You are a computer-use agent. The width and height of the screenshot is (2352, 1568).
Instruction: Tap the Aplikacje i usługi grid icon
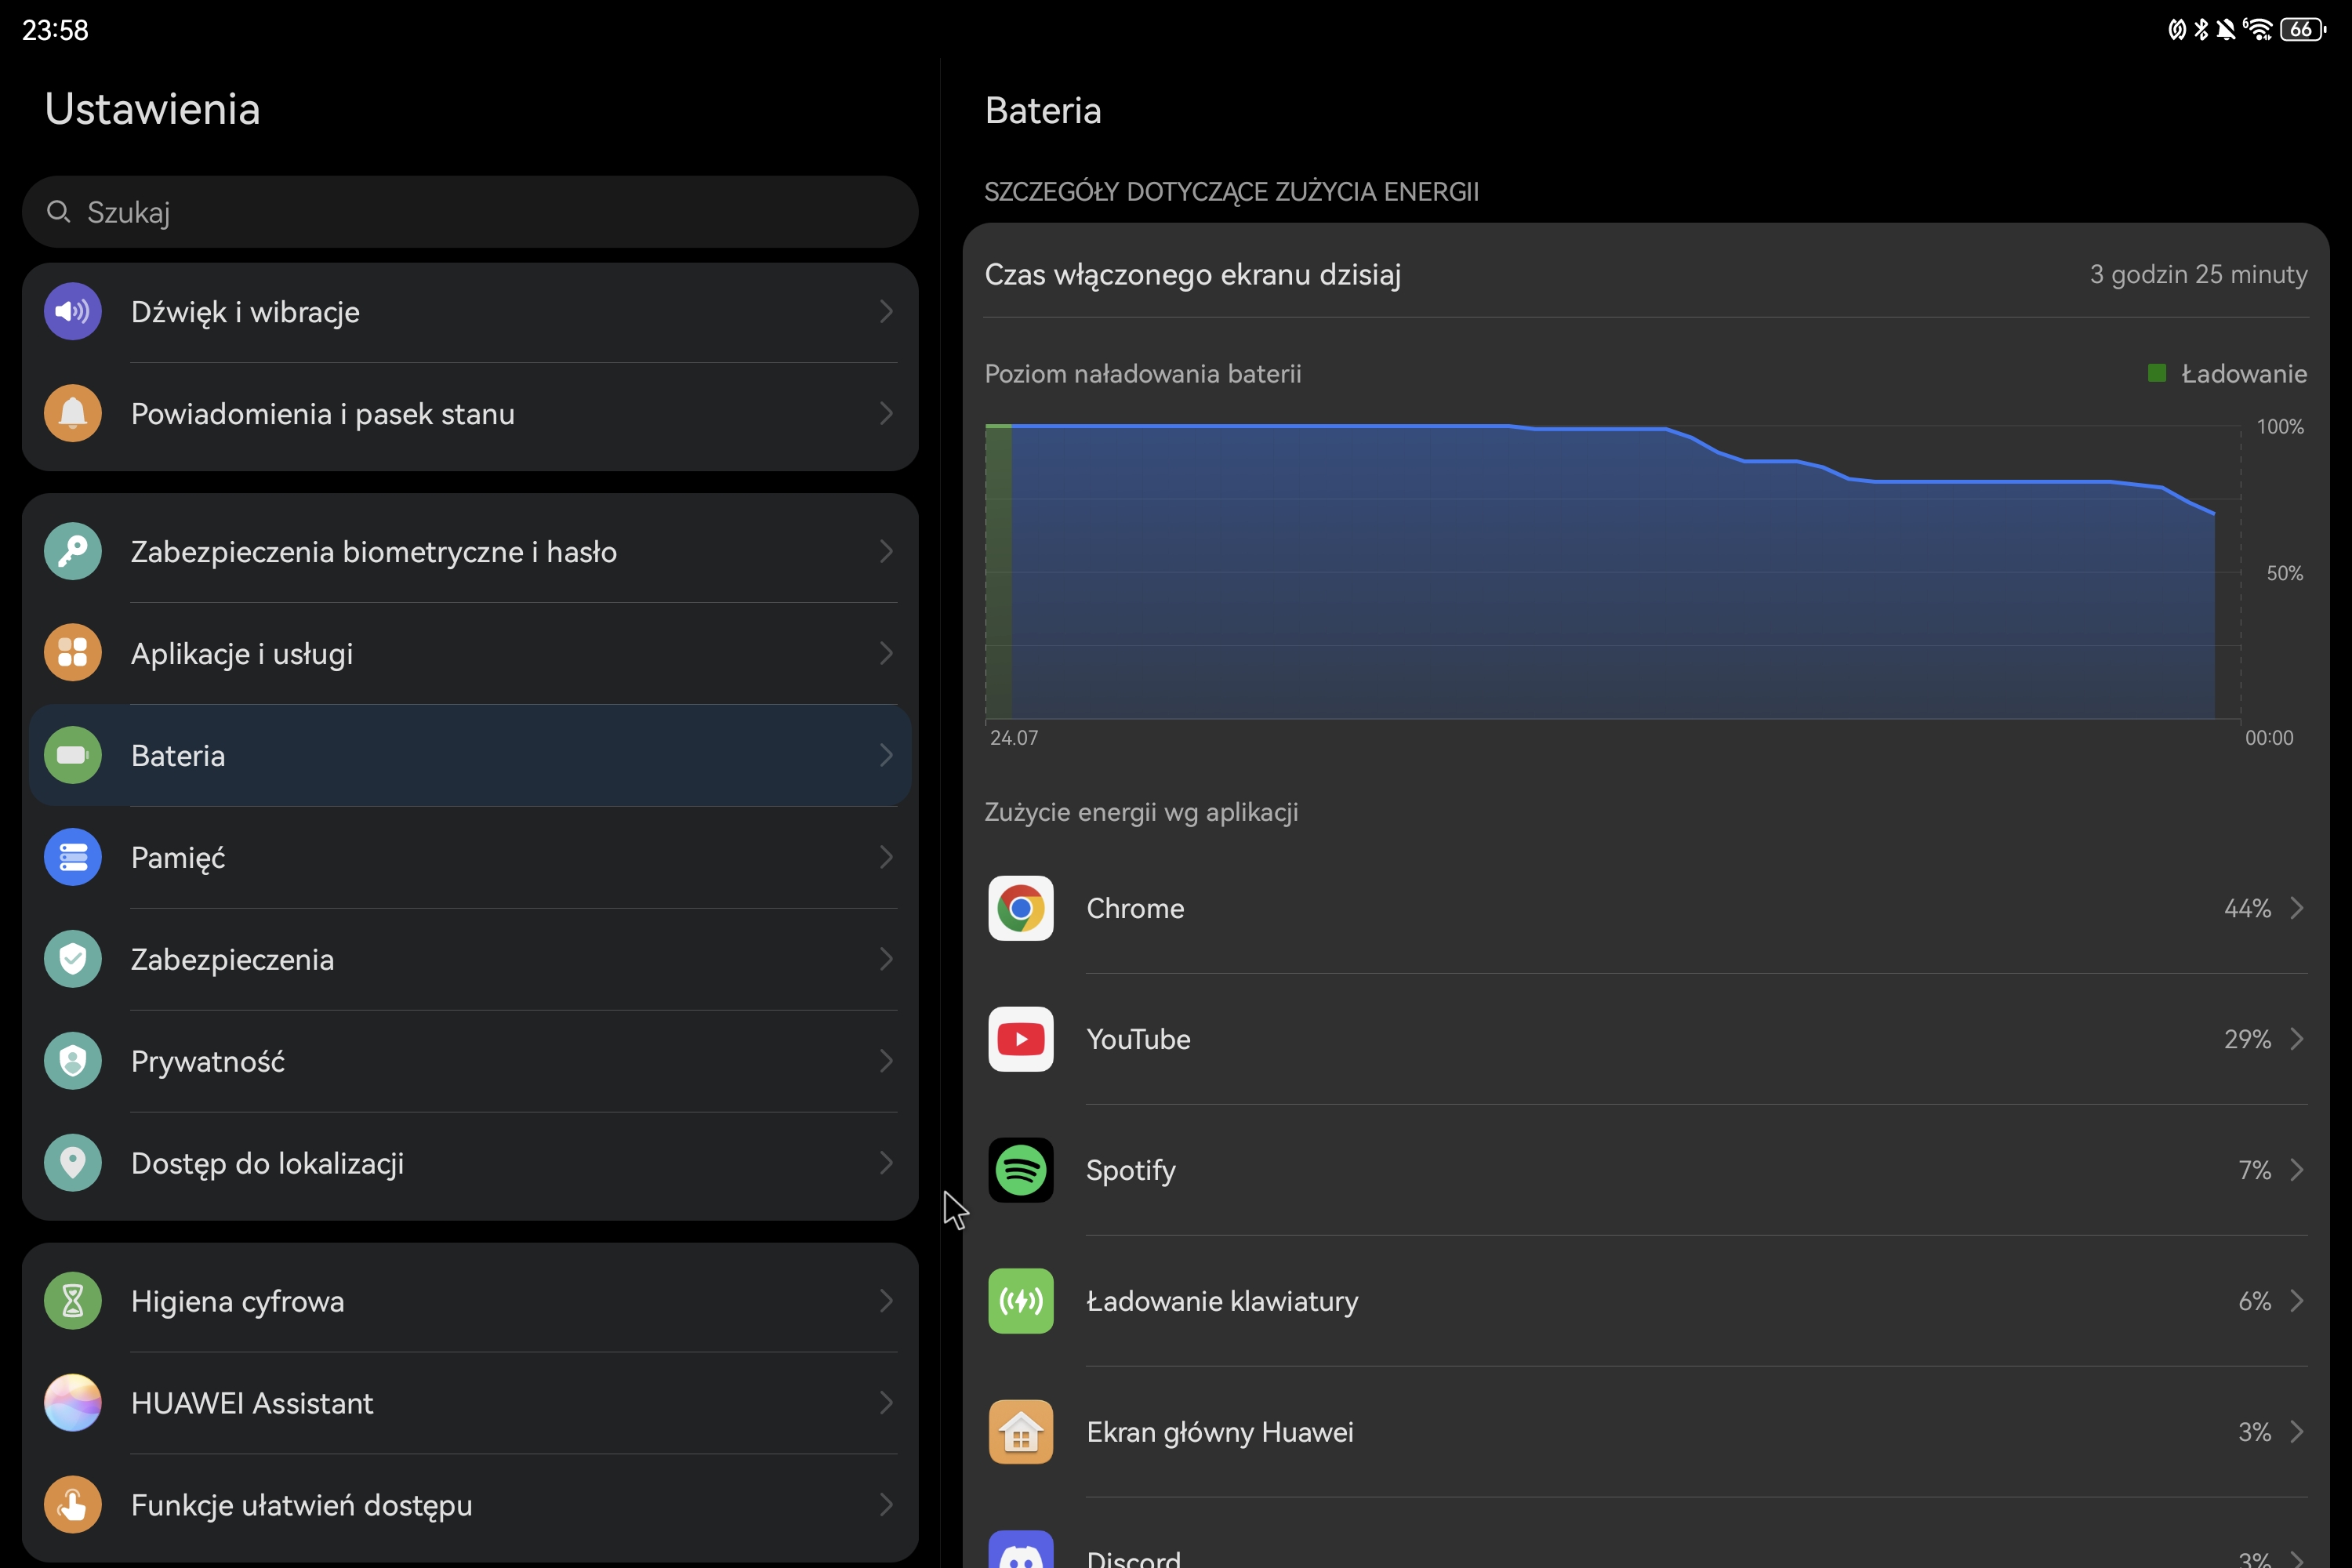pos(73,653)
